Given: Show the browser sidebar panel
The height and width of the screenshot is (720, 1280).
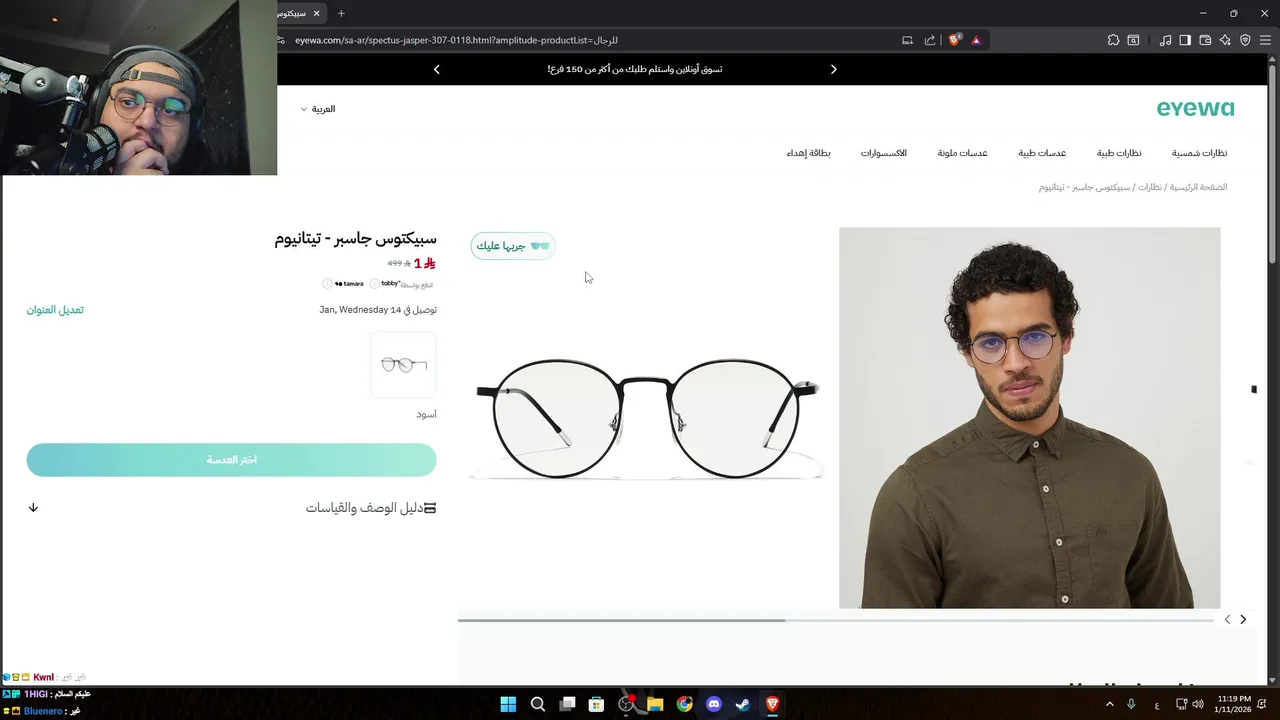Looking at the screenshot, I should [1185, 40].
